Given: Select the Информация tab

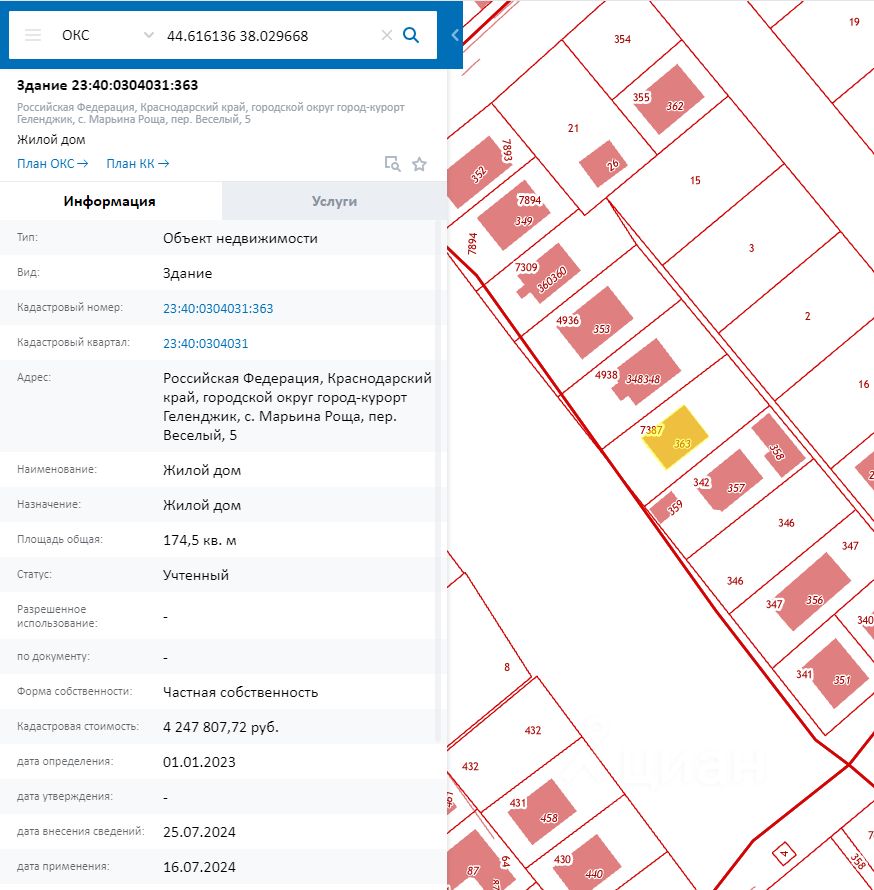Looking at the screenshot, I should [110, 201].
